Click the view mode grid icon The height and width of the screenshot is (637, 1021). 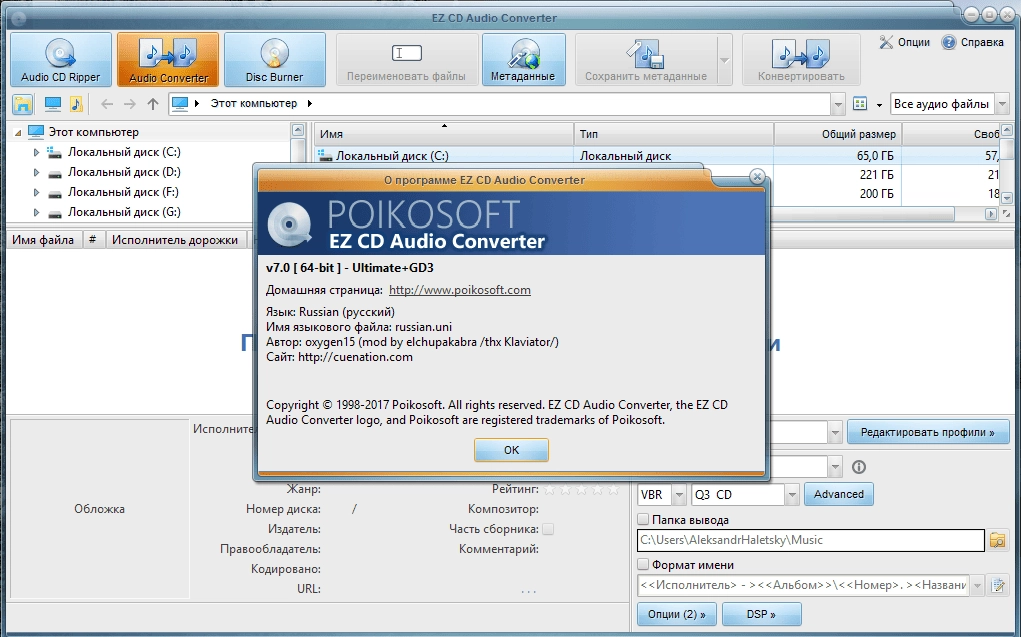860,104
